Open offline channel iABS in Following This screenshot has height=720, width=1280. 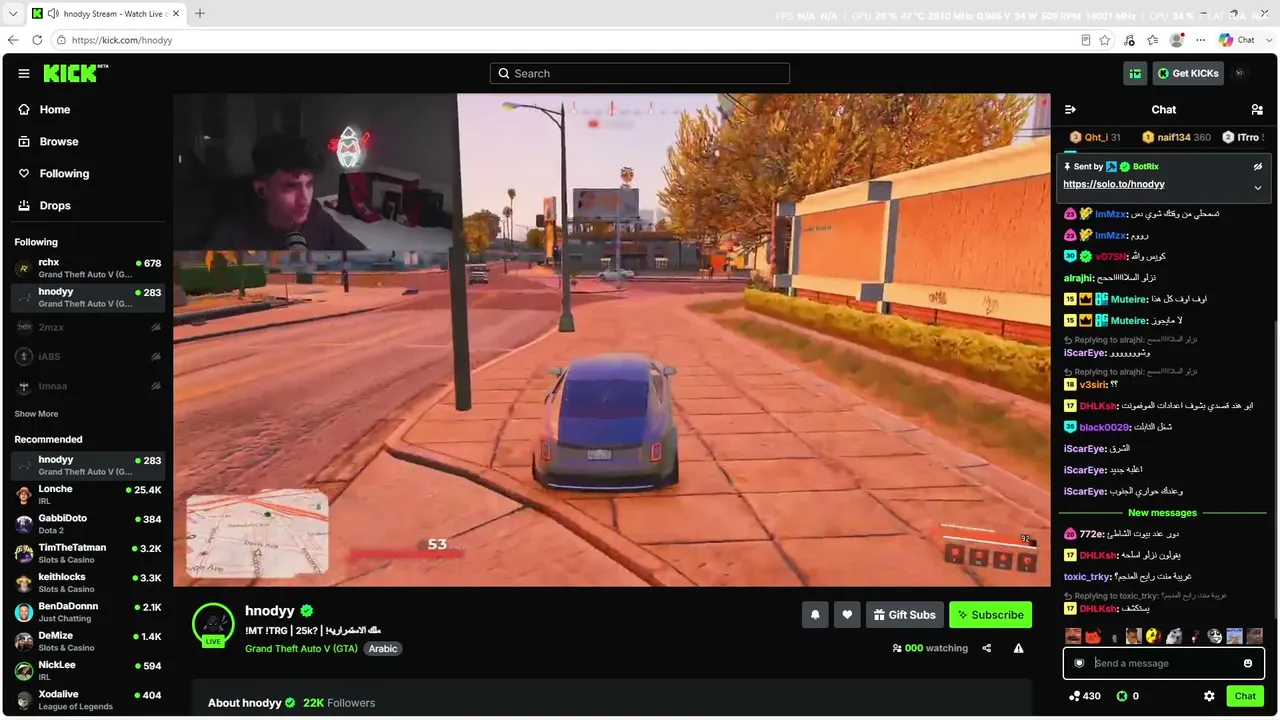click(87, 356)
